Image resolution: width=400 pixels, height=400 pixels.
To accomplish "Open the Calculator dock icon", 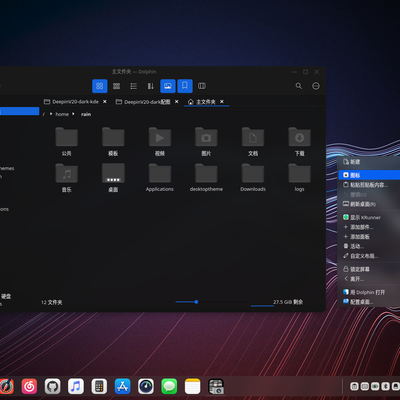I will pos(99,386).
